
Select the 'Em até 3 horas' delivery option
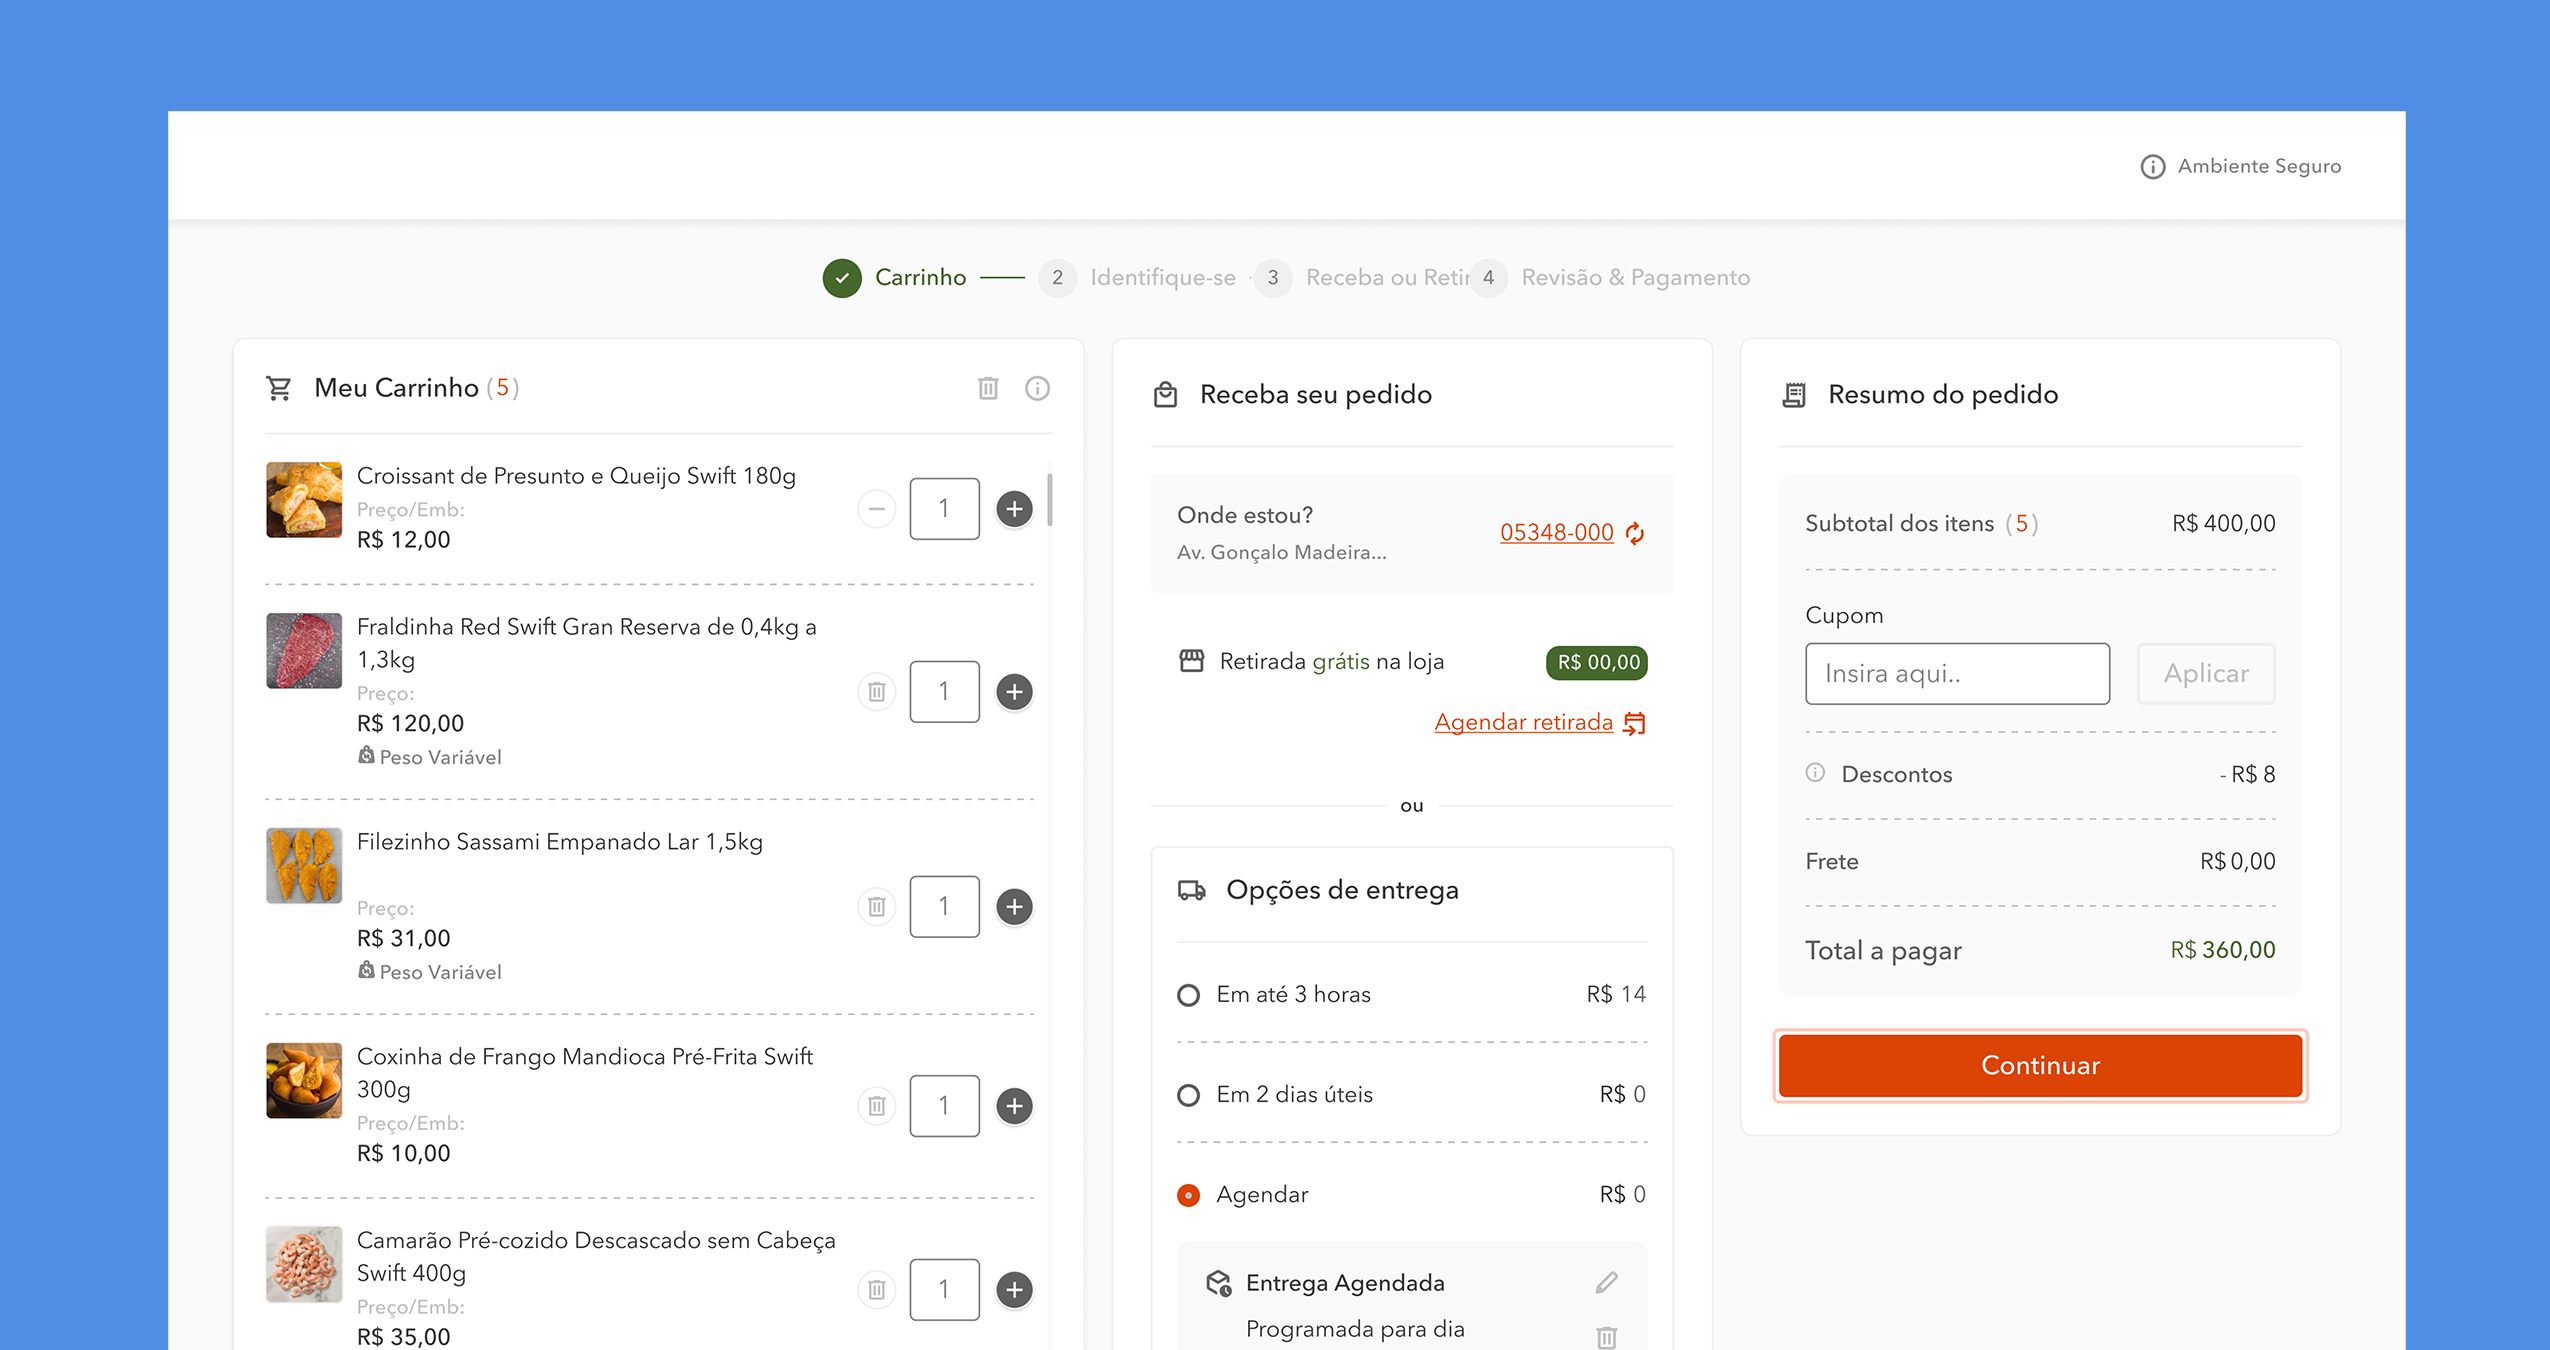1188,995
